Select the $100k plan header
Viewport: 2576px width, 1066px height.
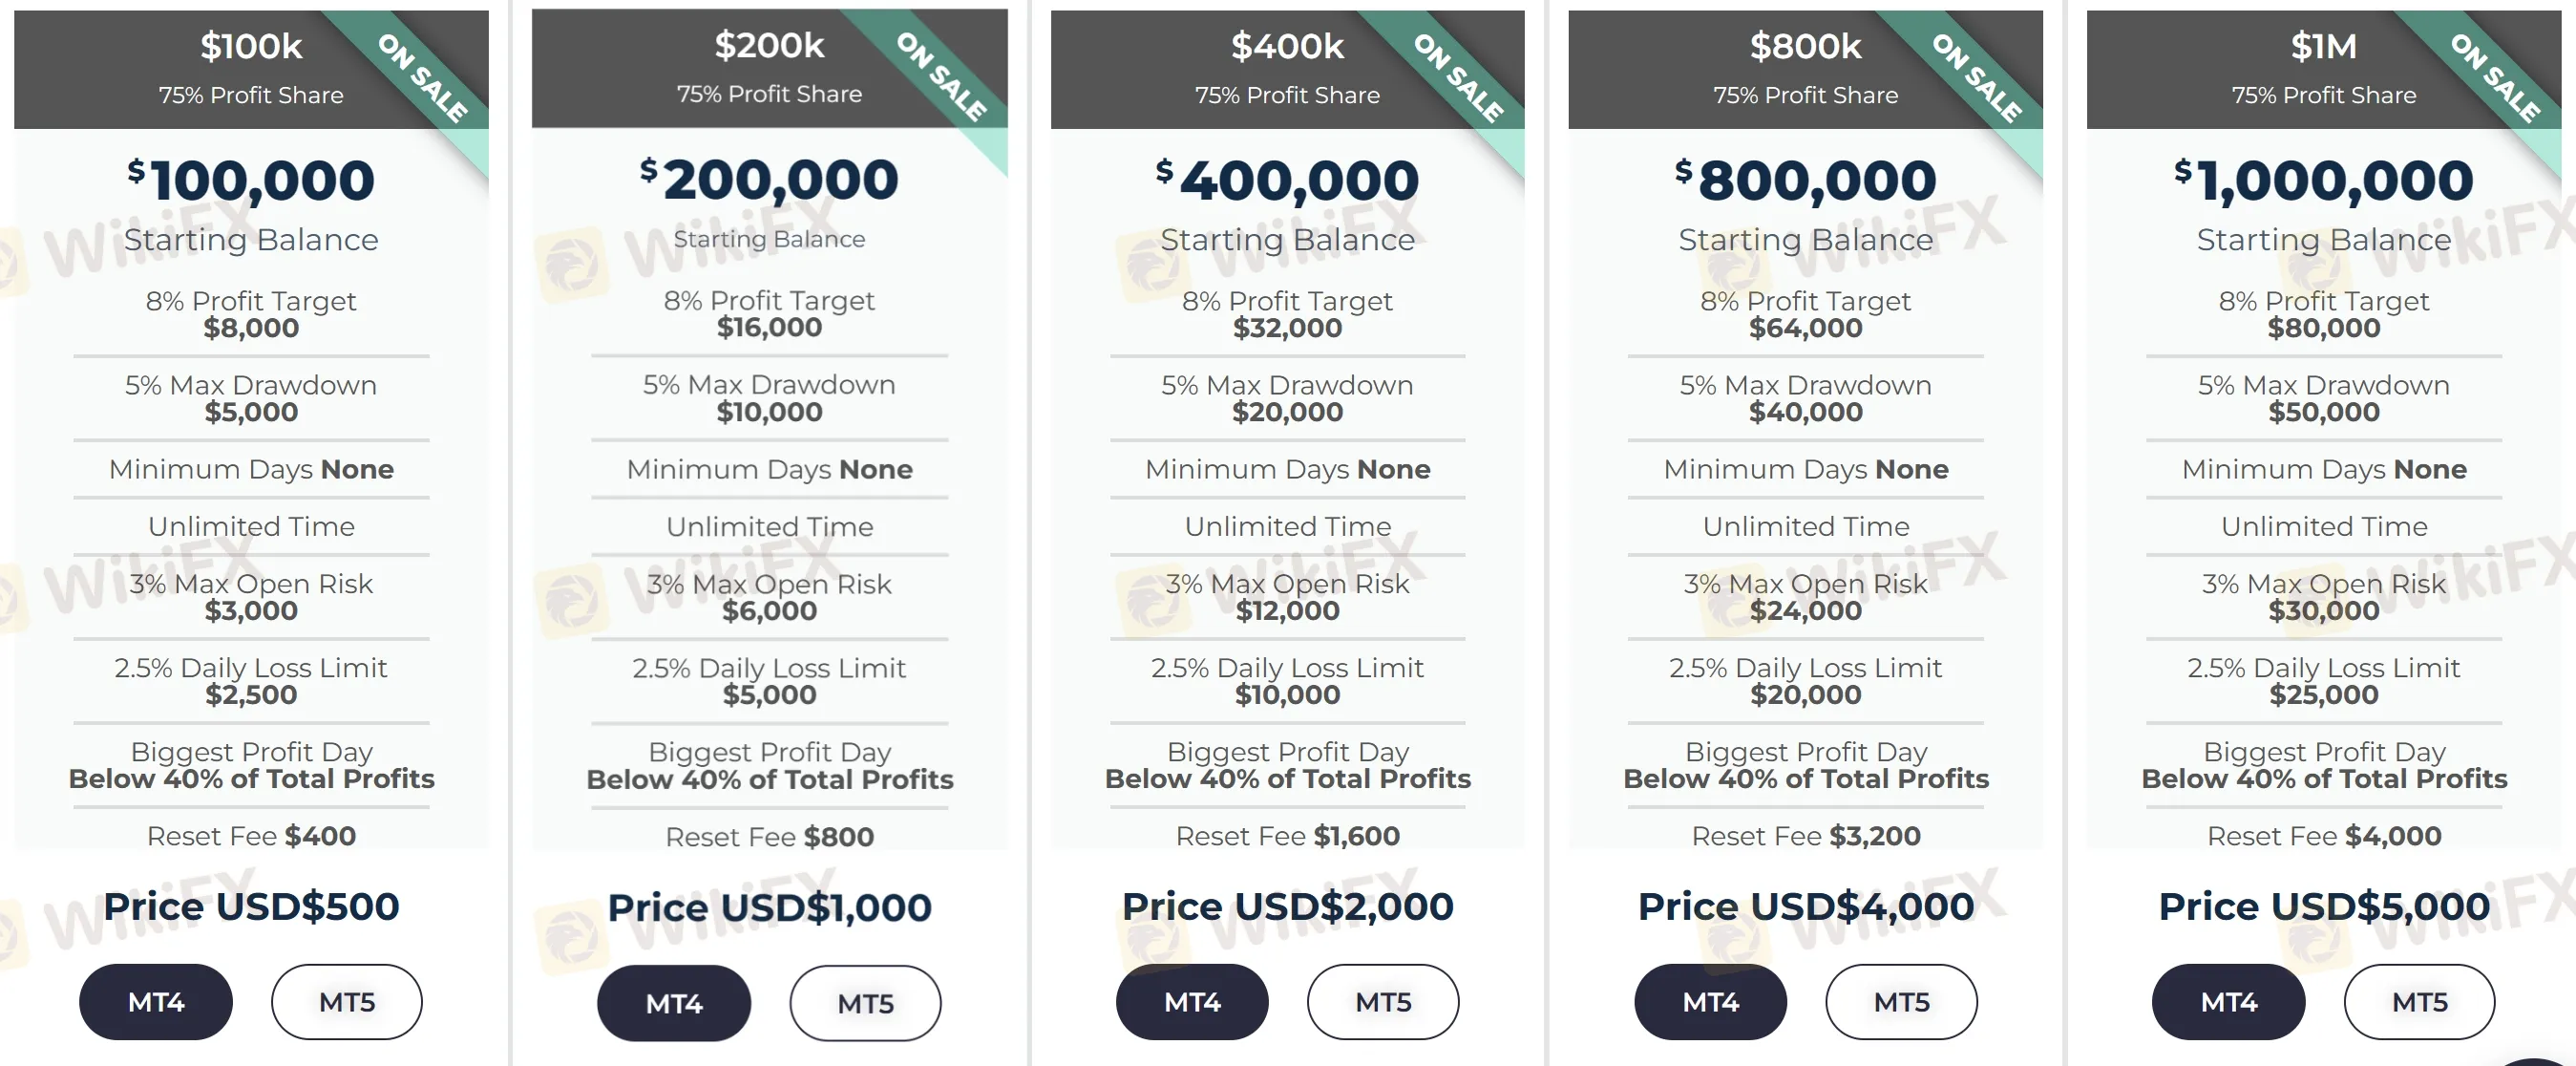[x=251, y=46]
